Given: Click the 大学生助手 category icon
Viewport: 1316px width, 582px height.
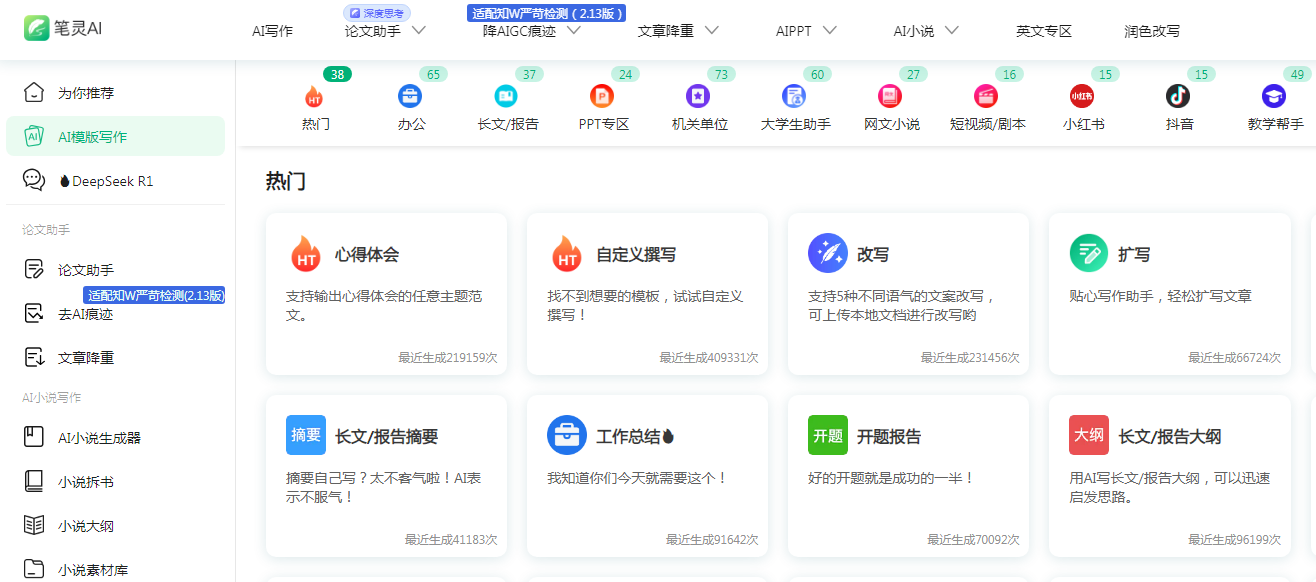Looking at the screenshot, I should (794, 96).
